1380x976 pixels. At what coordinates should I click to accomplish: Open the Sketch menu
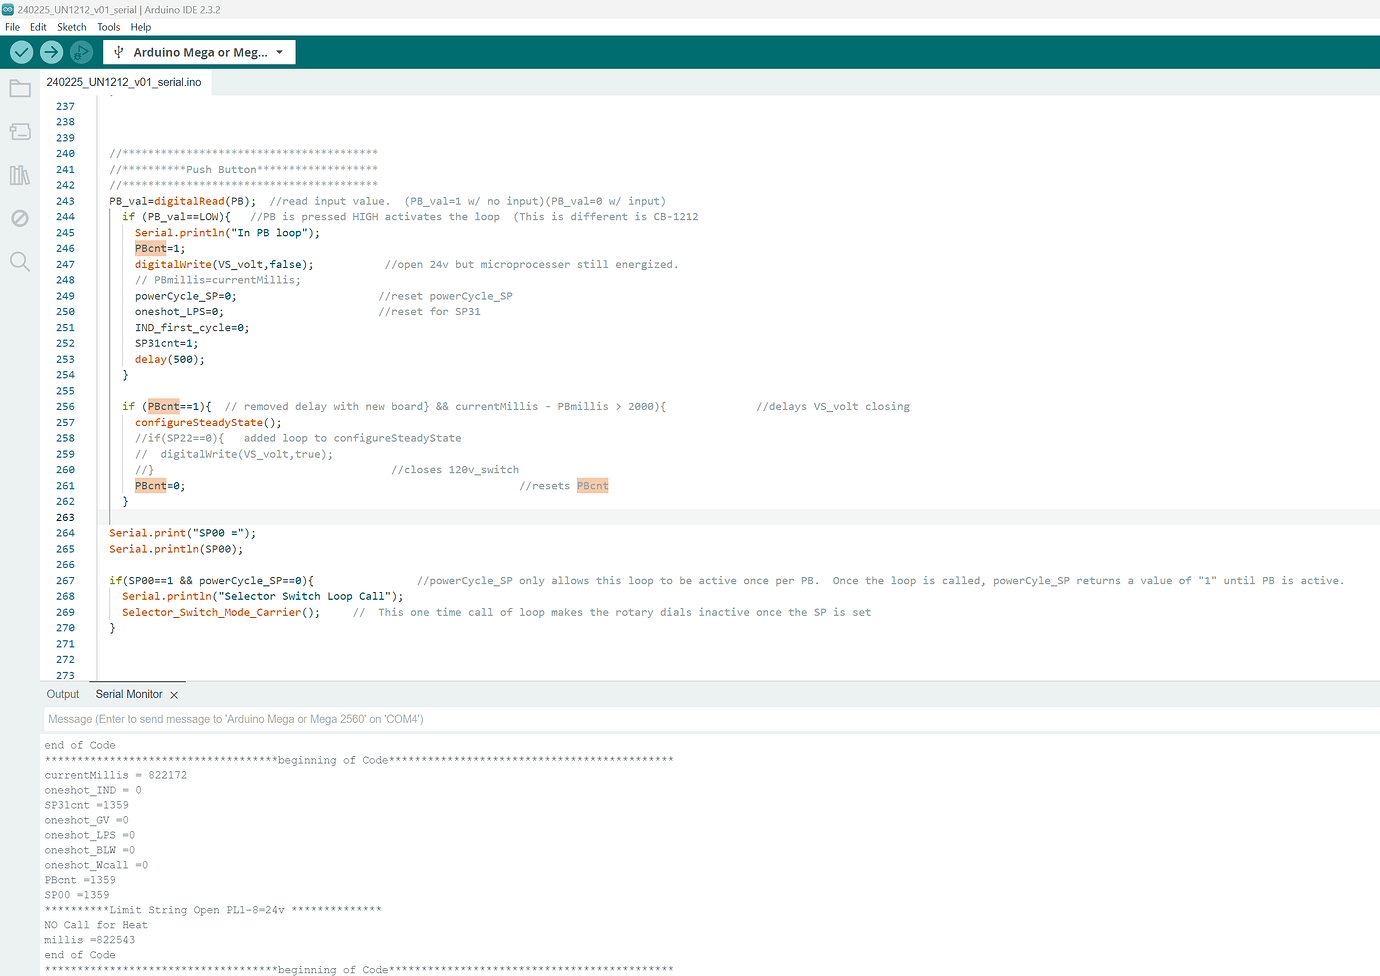(x=71, y=27)
